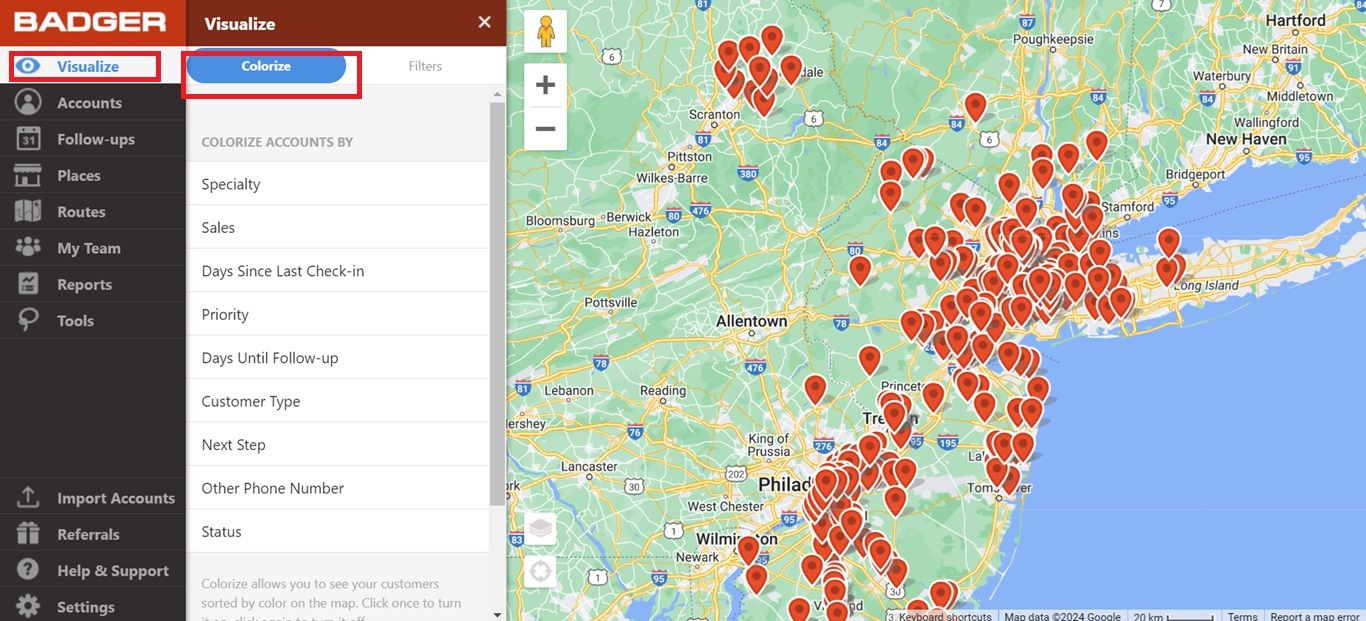Click the Scranton label on the map
Image resolution: width=1366 pixels, height=621 pixels.
pos(715,114)
